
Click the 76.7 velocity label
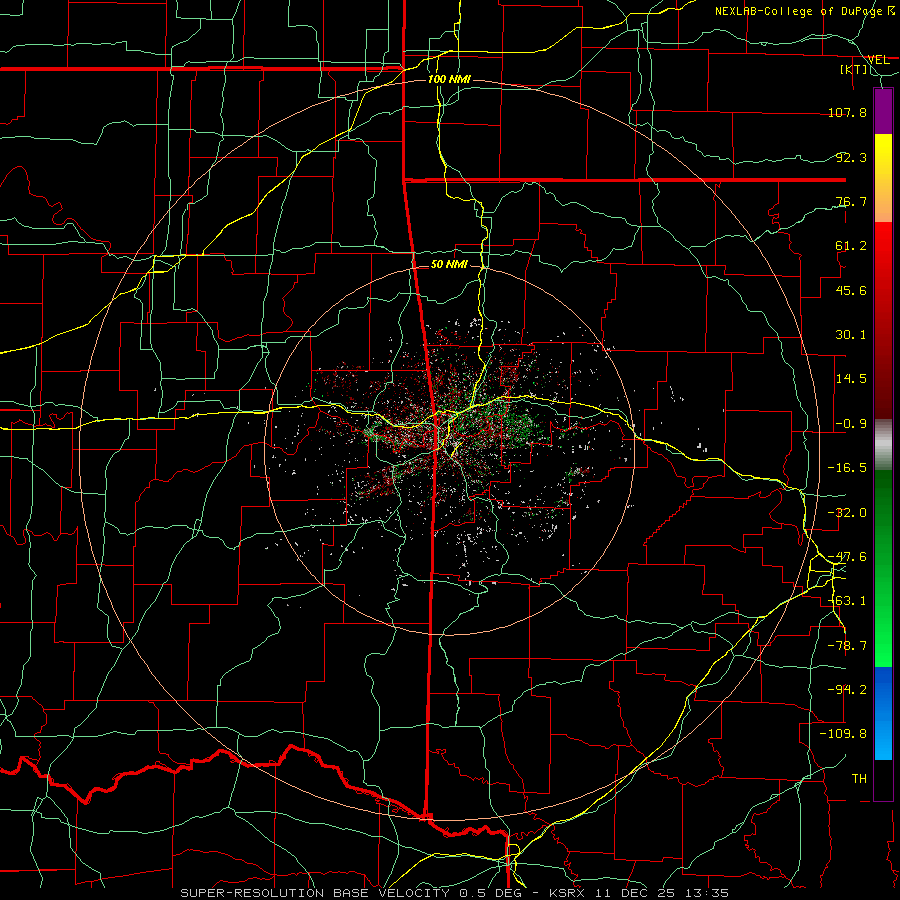click(x=851, y=201)
